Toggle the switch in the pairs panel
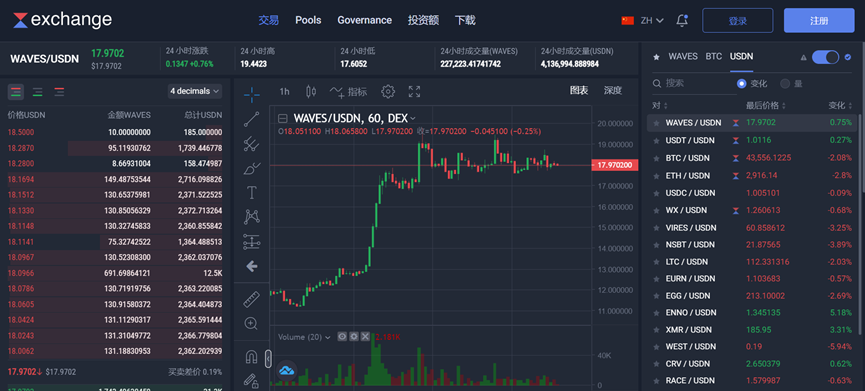865x391 pixels. tap(825, 57)
